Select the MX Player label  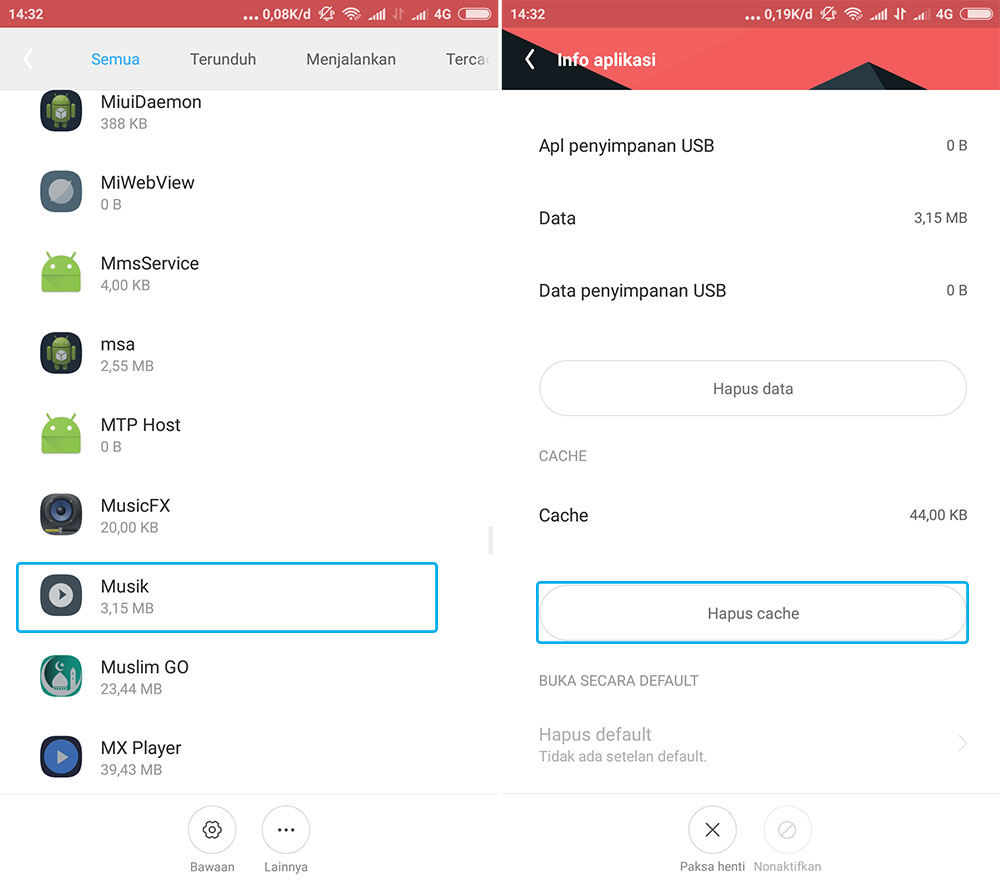[x=141, y=748]
